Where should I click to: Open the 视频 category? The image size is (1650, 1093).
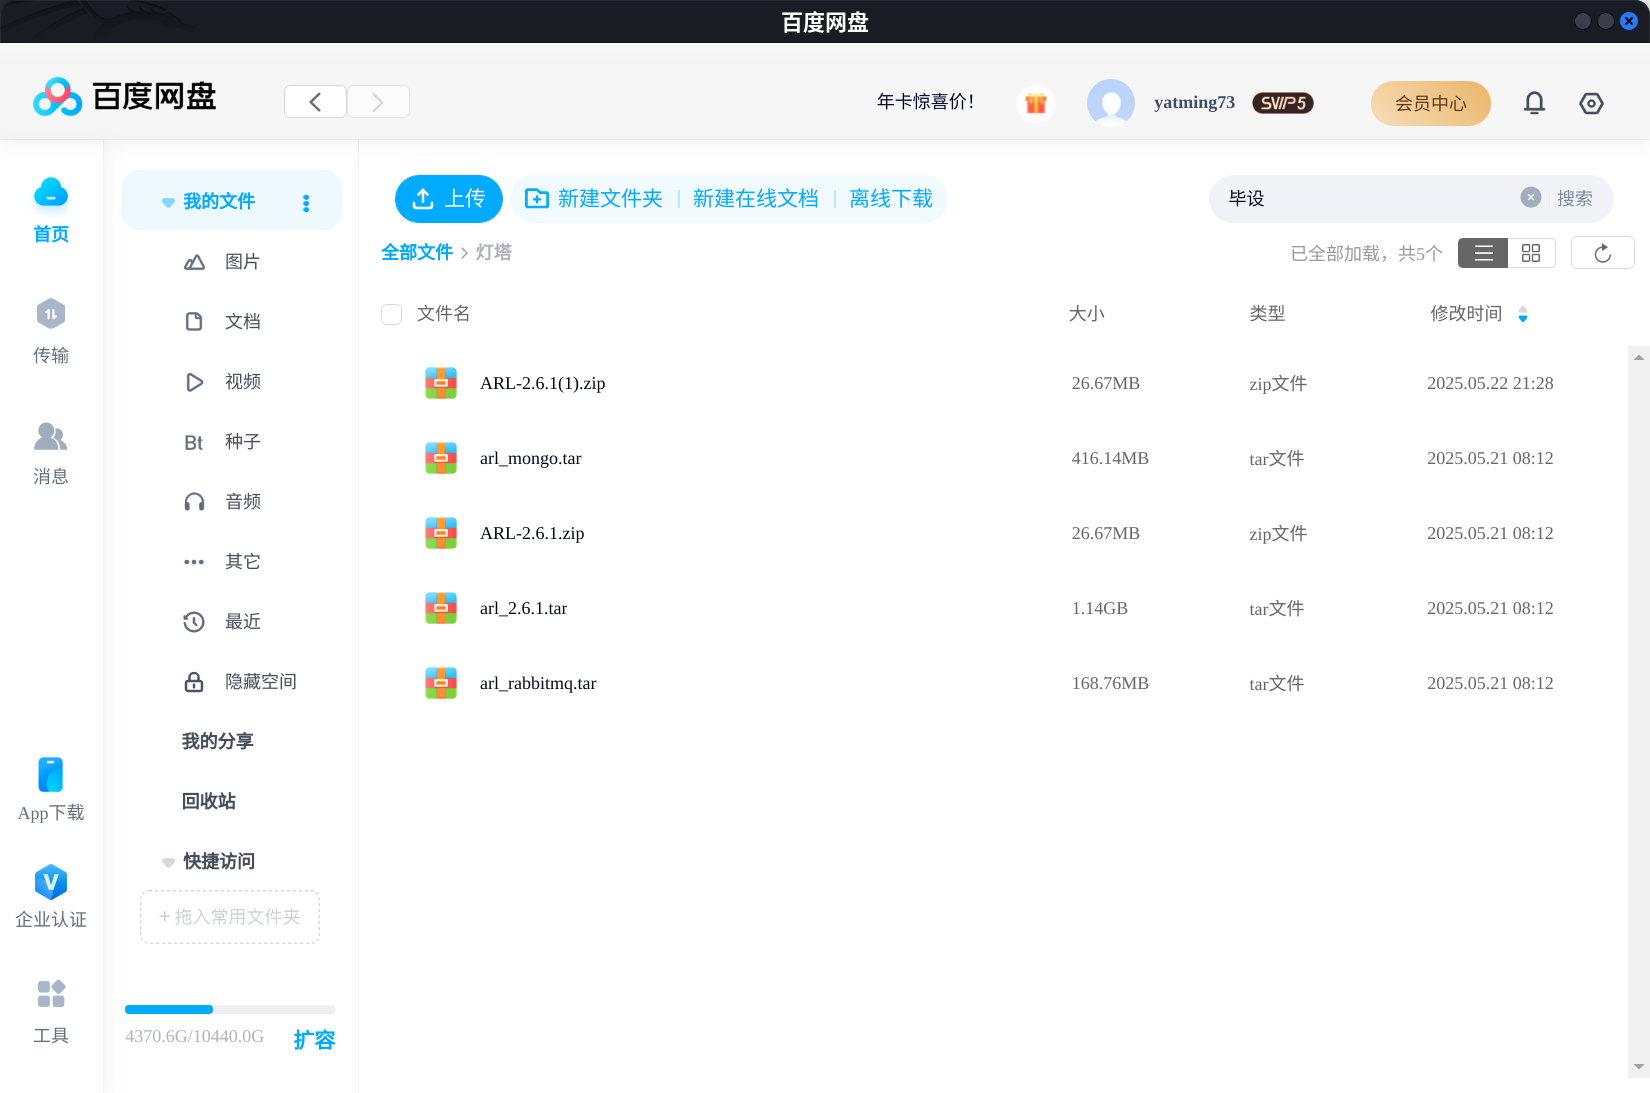[x=223, y=382]
